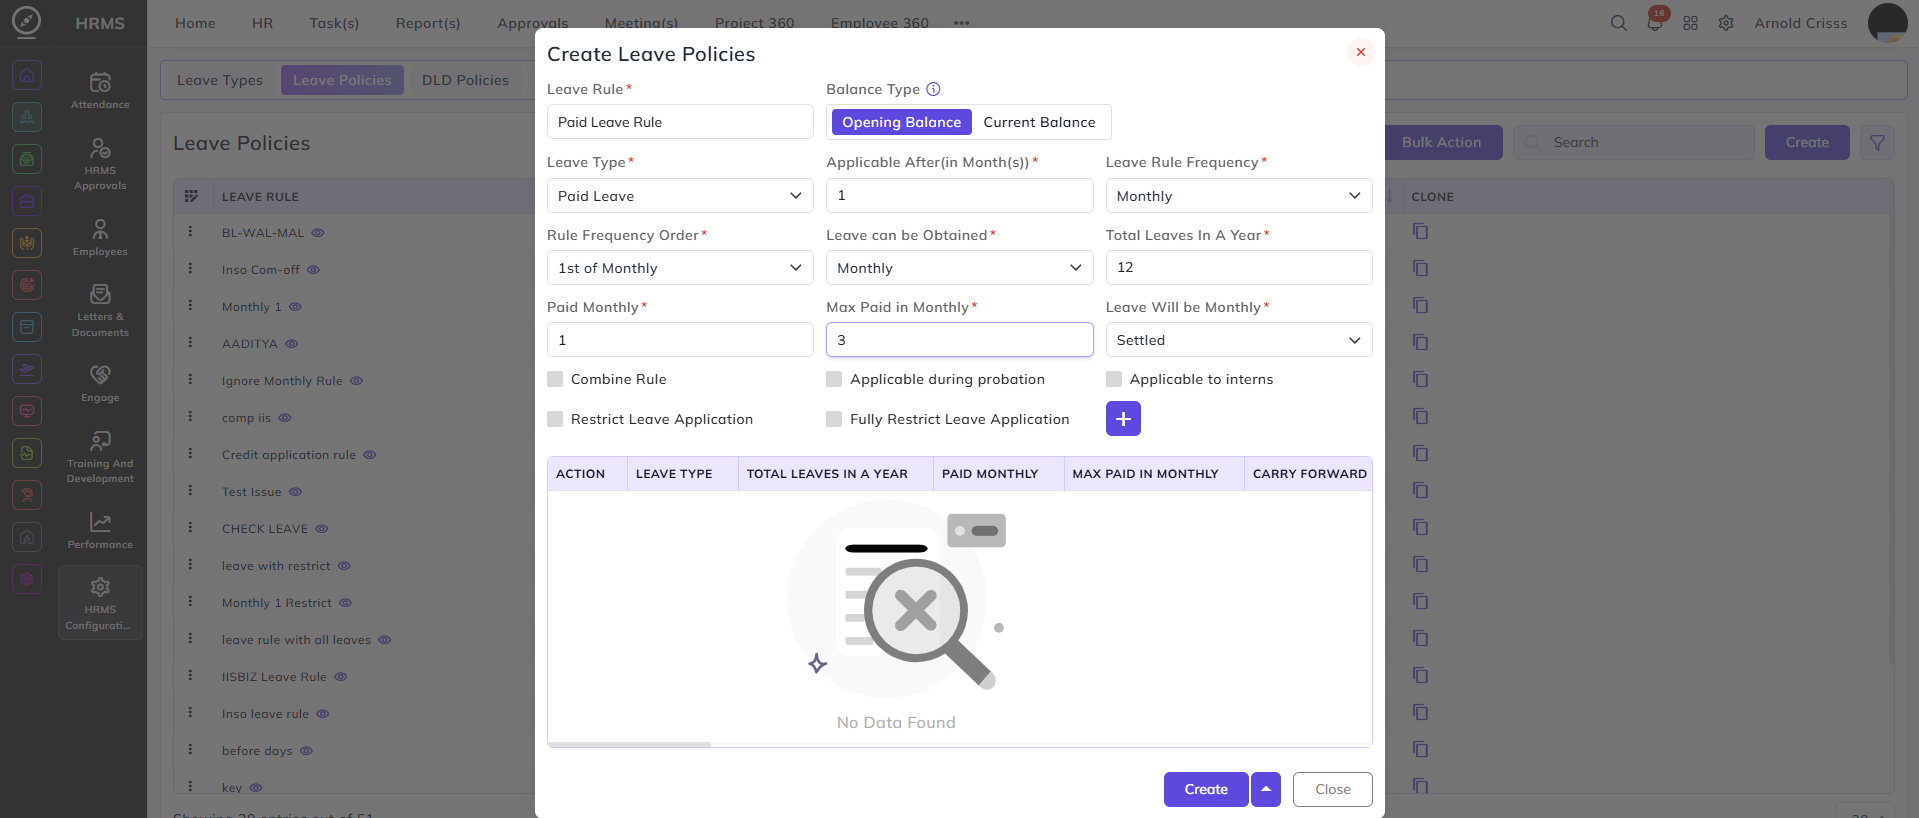
Task: Open Letters & Documents module
Action: [100, 310]
